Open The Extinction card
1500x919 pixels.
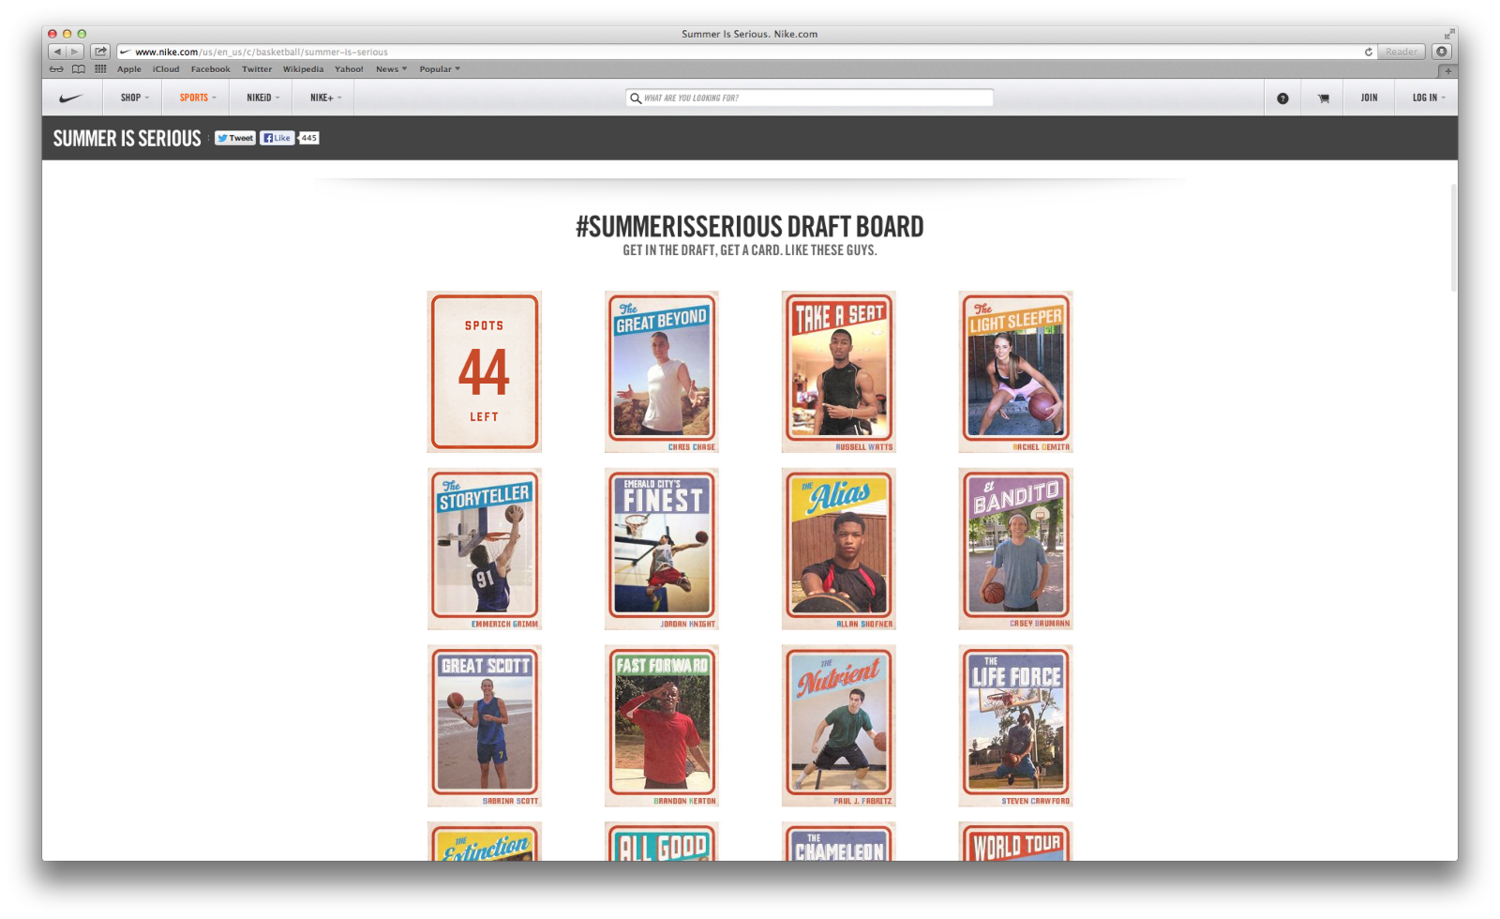click(484, 842)
